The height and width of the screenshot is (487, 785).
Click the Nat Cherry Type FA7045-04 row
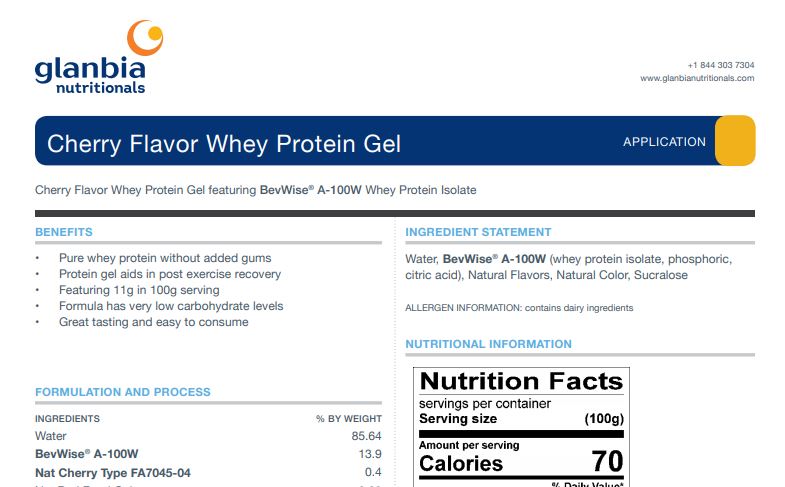[208, 472]
